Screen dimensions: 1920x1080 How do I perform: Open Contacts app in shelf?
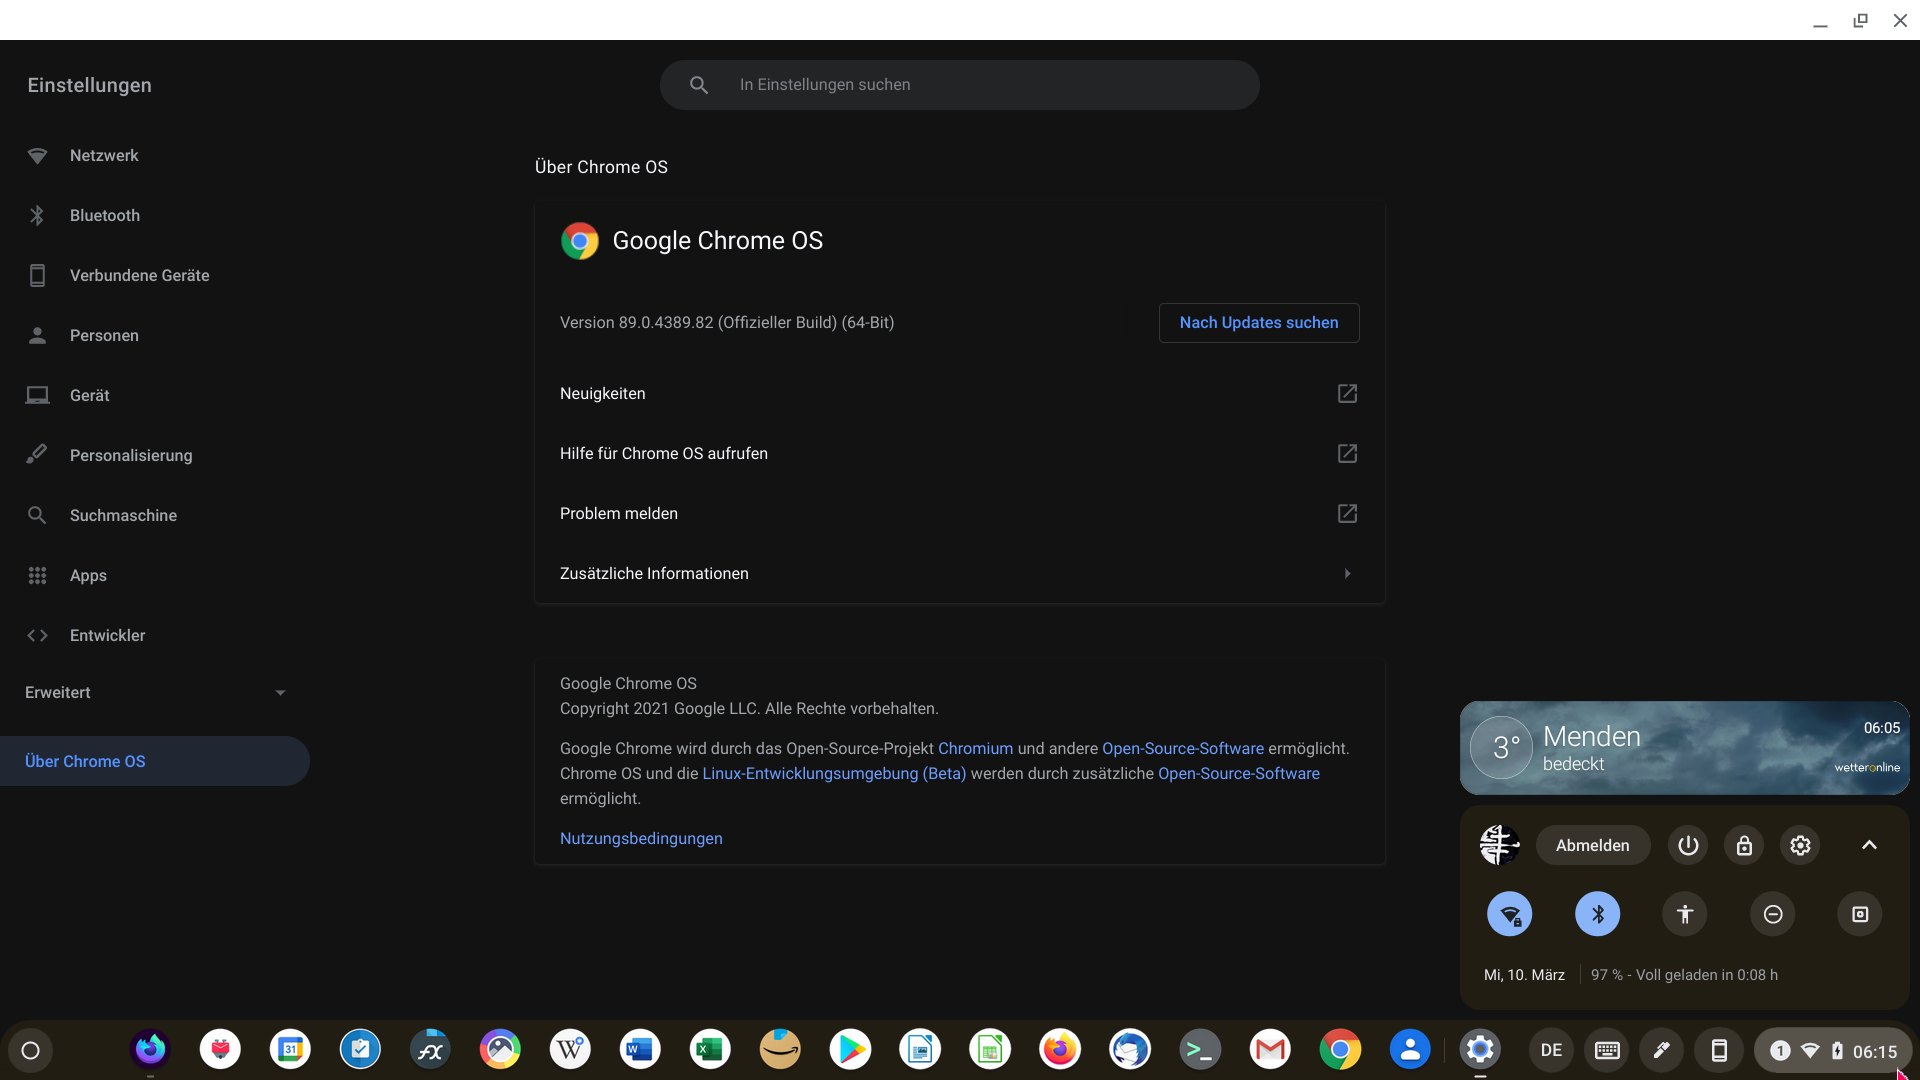[1410, 1050]
